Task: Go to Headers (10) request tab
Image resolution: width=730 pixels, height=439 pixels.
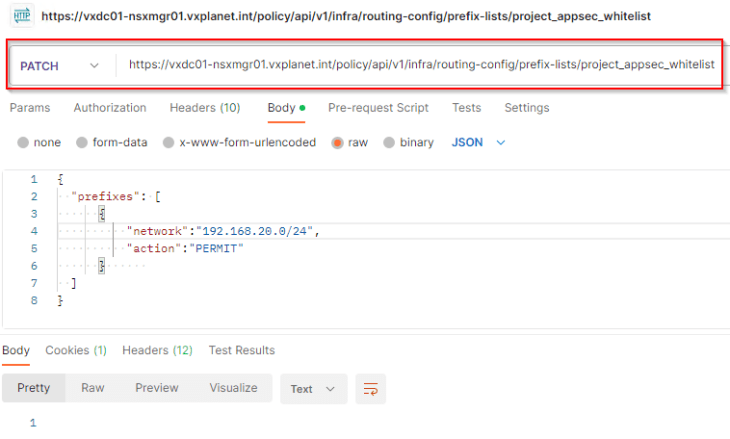Action: [205, 108]
